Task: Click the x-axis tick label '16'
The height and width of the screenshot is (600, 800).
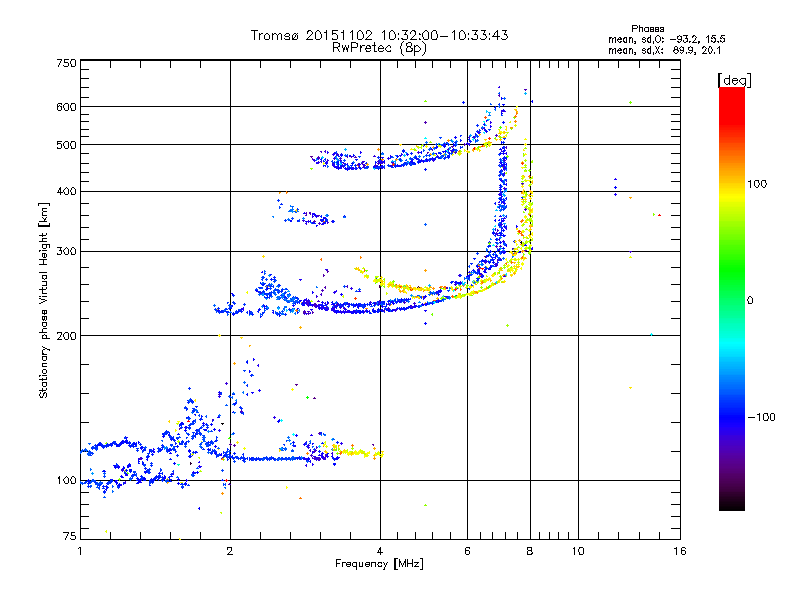Action: [x=680, y=551]
